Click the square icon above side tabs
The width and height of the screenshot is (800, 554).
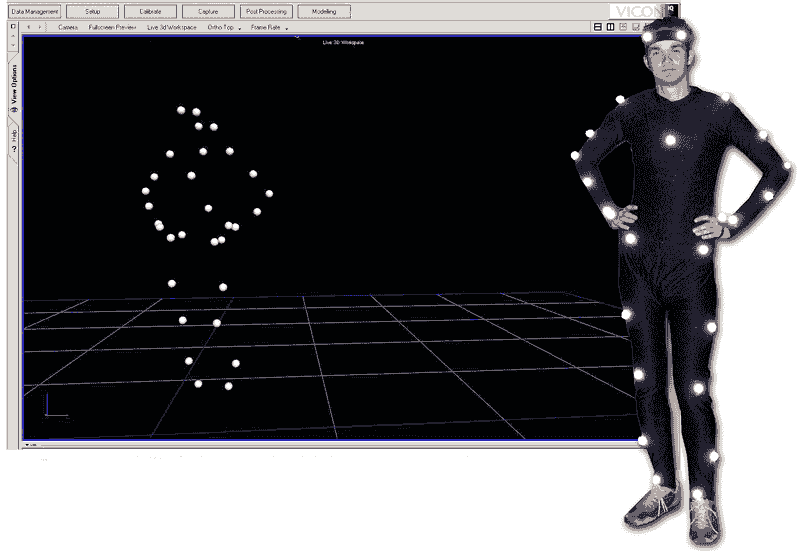point(13,26)
